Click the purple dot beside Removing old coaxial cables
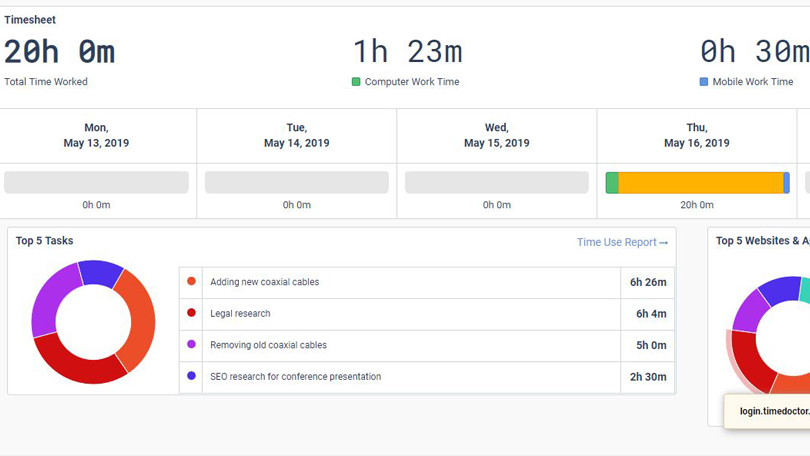Viewport: 810px width, 456px height. (191, 345)
